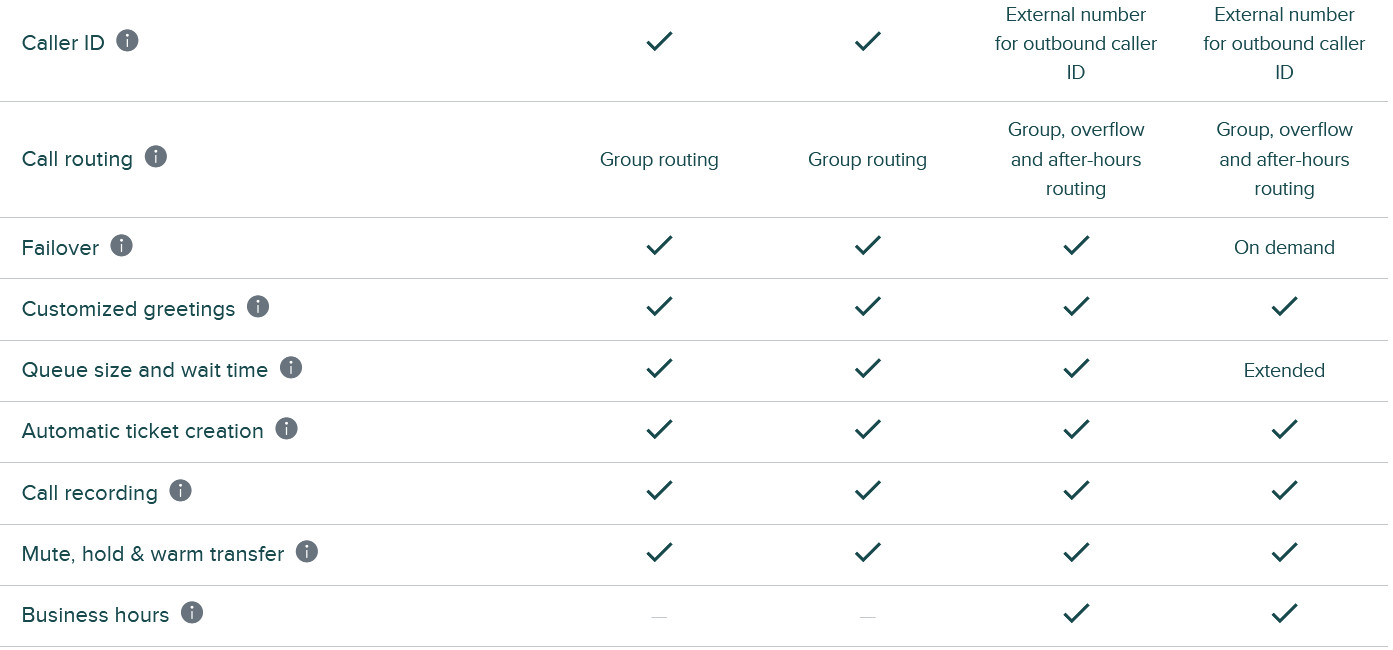Click the Caller ID feature label
The height and width of the screenshot is (650, 1393).
pyautogui.click(x=63, y=43)
